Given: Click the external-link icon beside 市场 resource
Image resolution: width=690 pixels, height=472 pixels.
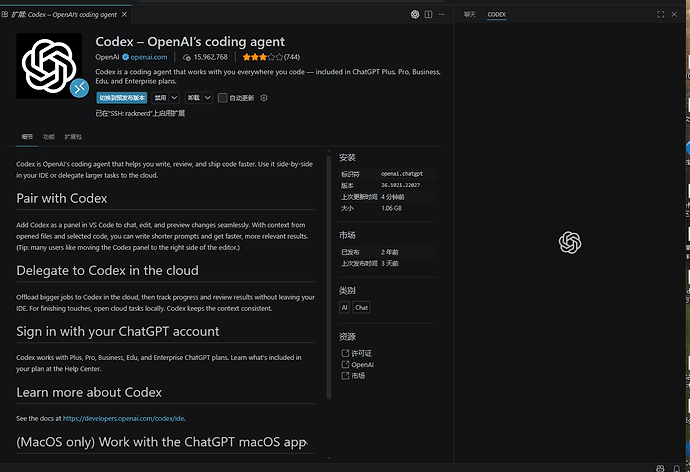Looking at the screenshot, I should tap(345, 376).
